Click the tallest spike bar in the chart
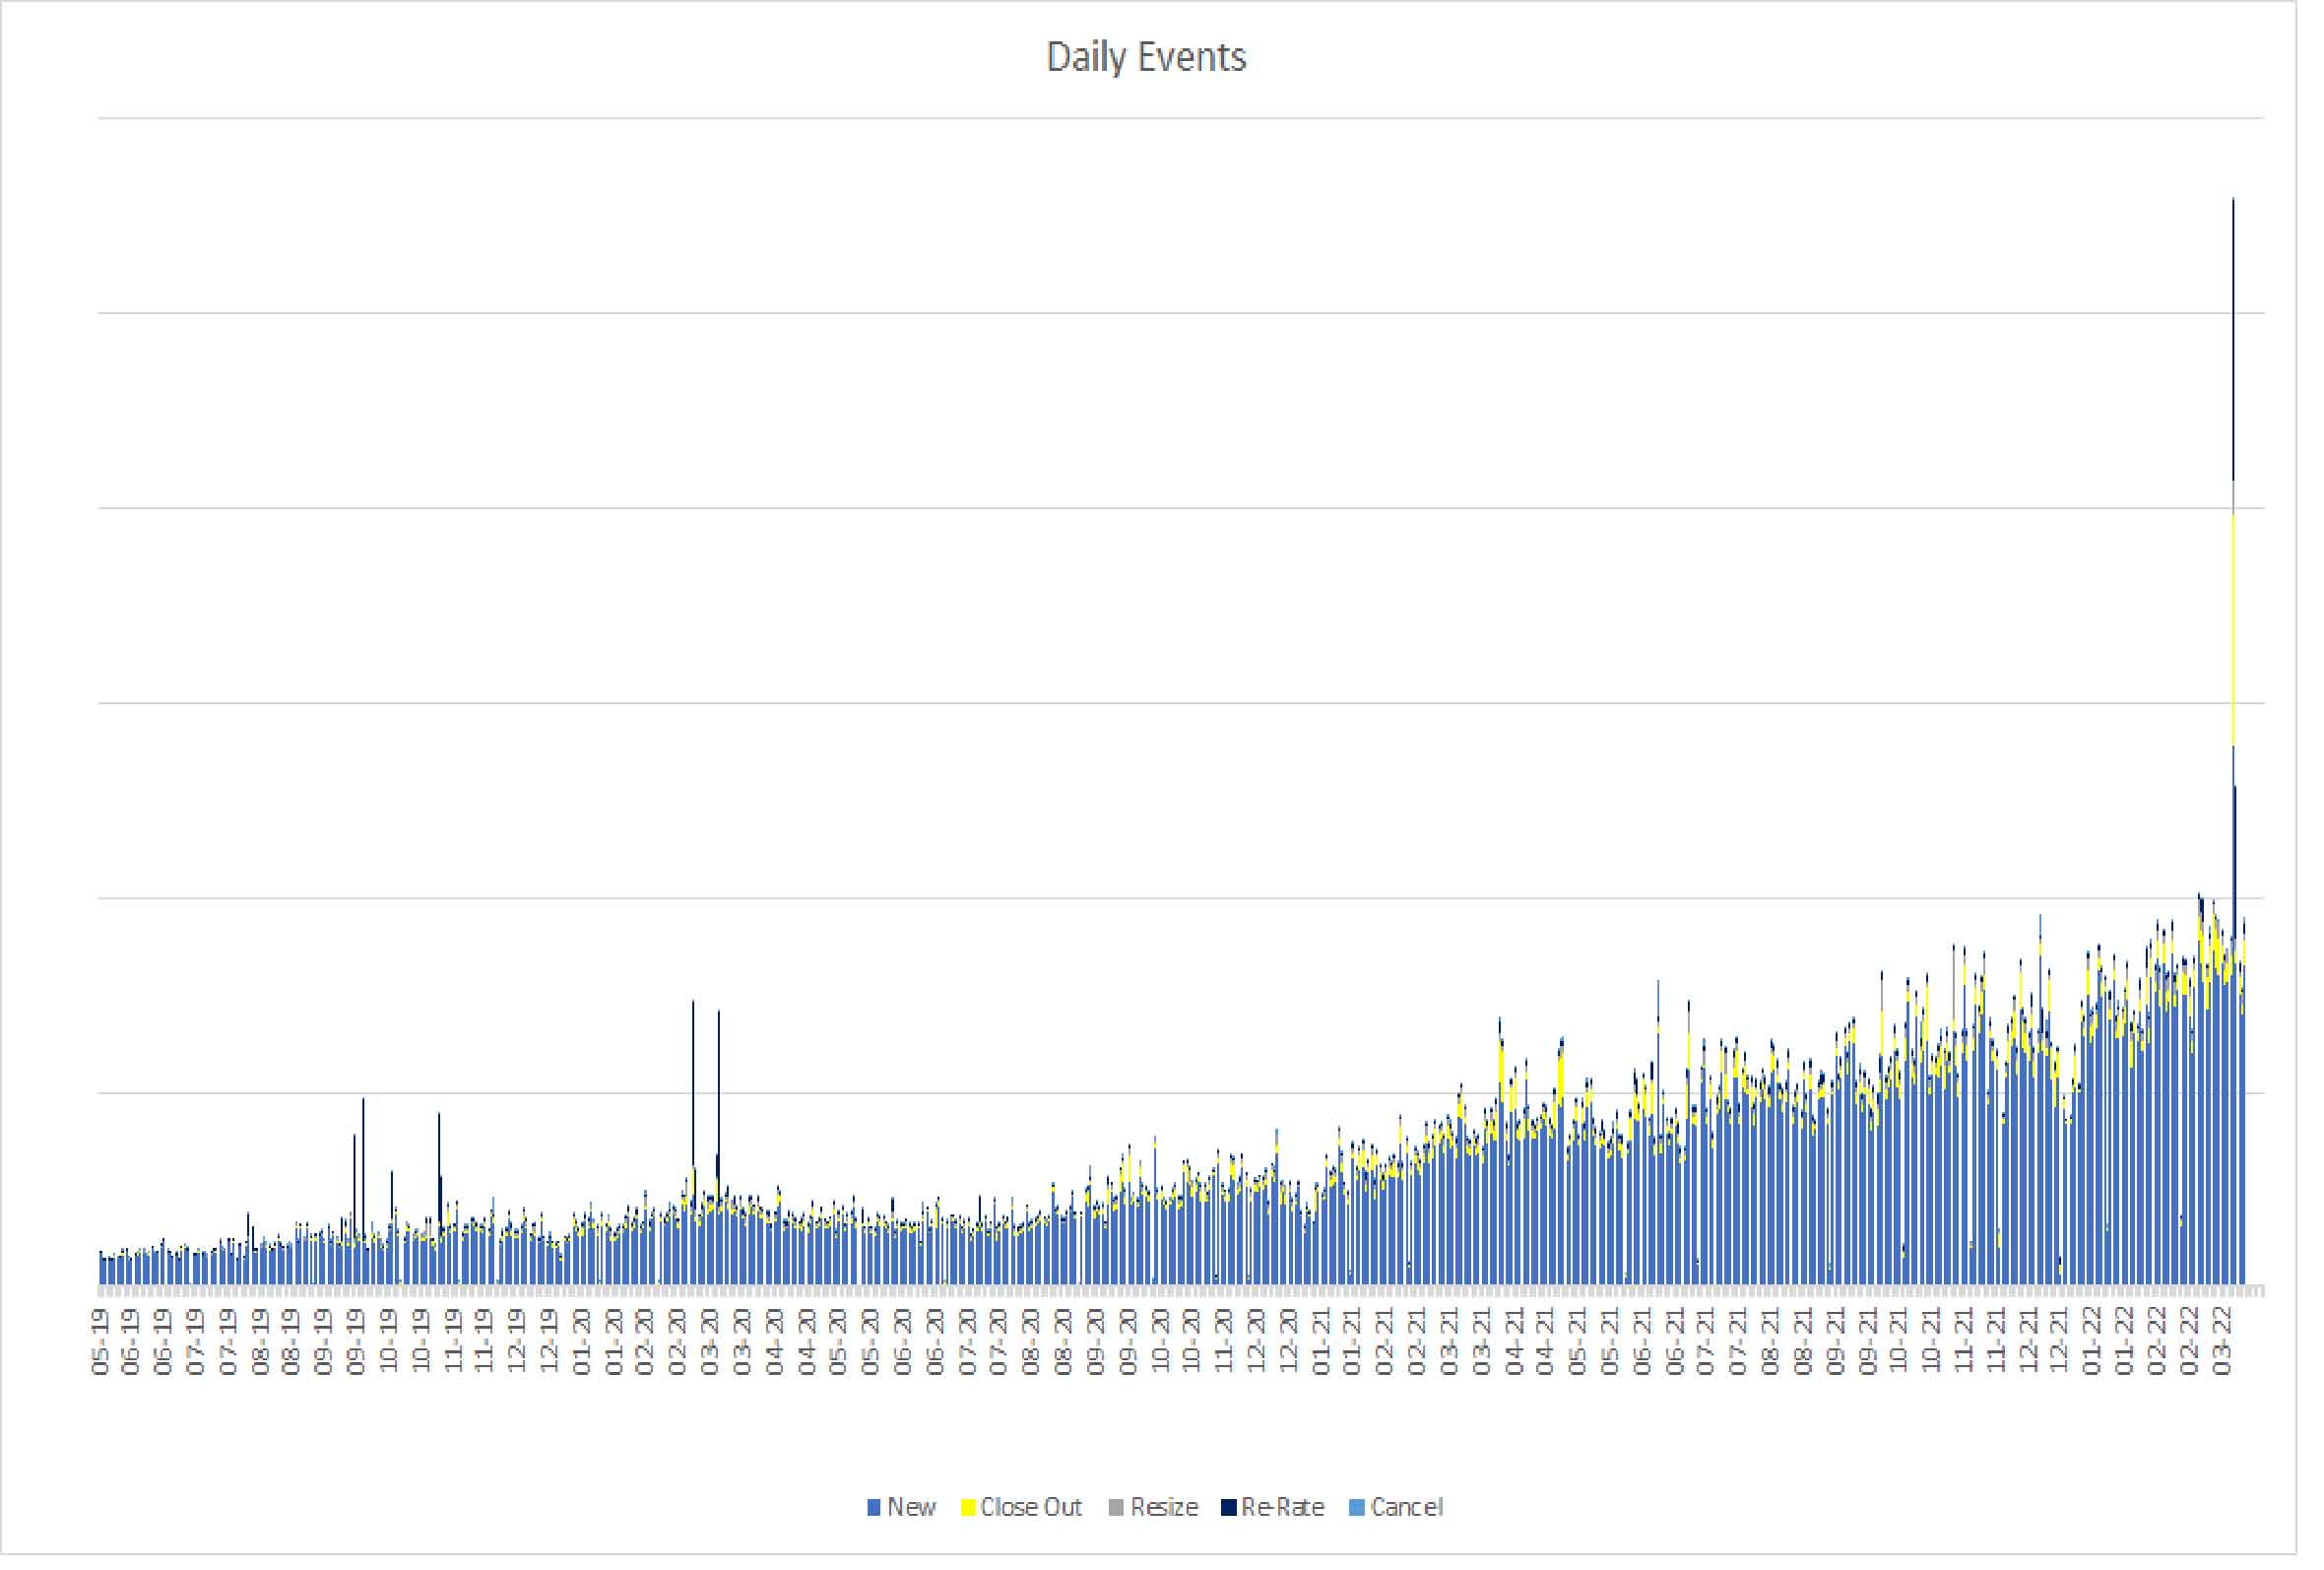 [x=2233, y=740]
